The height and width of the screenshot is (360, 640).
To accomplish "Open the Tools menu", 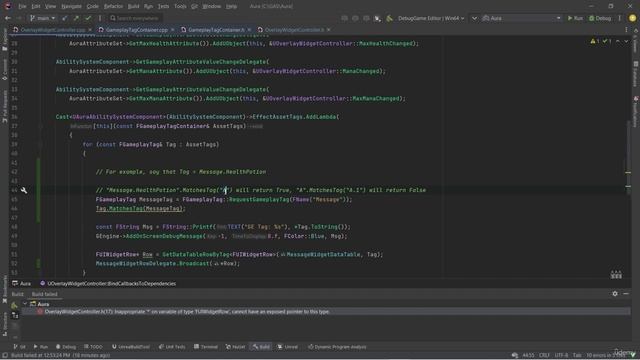I will click(180, 7).
